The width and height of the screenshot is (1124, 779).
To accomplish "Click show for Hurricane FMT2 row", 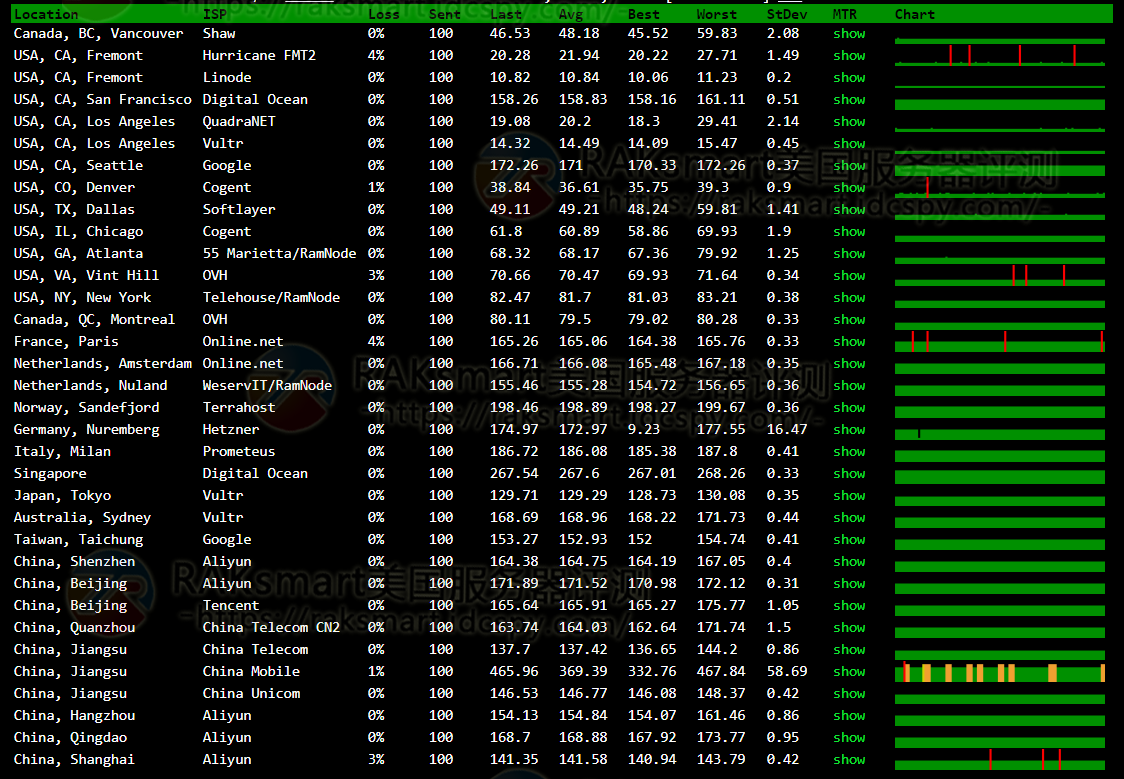I will (849, 56).
